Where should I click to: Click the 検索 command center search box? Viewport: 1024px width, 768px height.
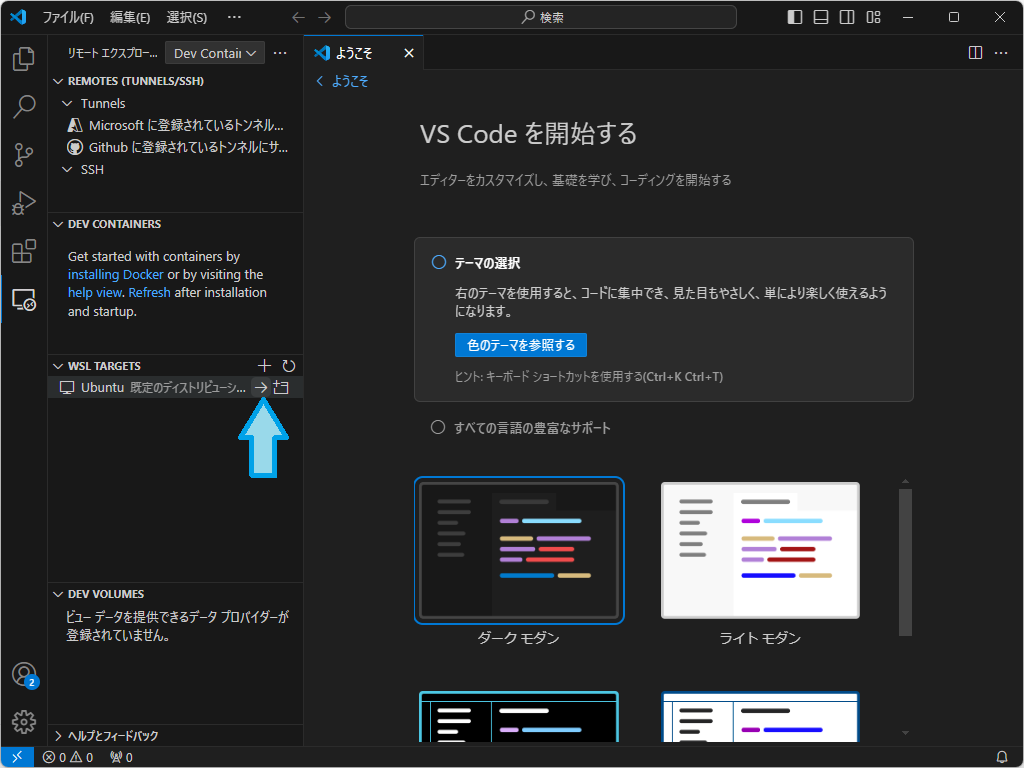[x=541, y=17]
